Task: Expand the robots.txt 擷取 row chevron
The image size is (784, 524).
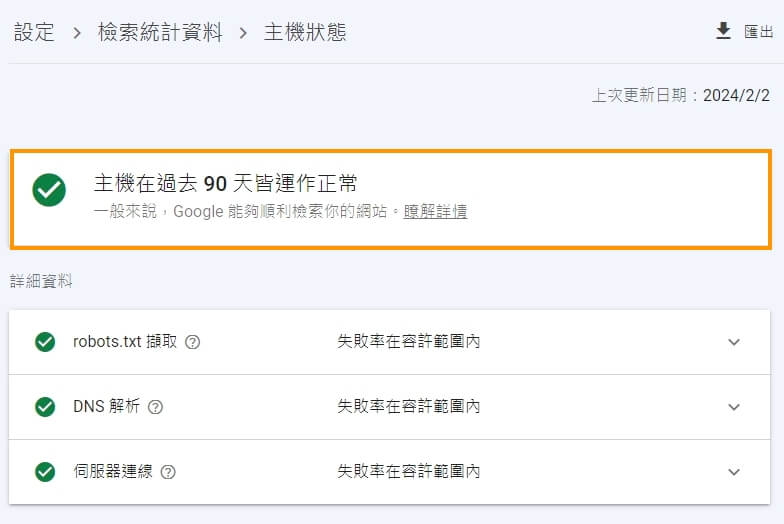Action: [x=734, y=342]
